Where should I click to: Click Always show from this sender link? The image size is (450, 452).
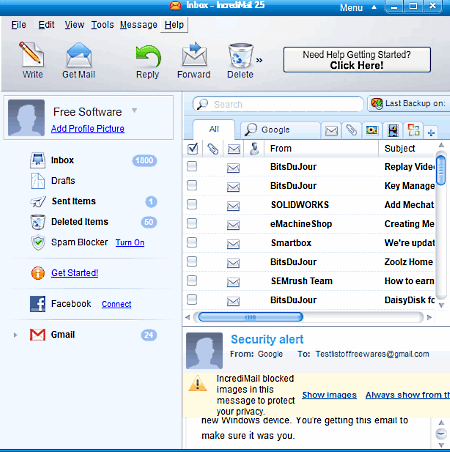[407, 395]
